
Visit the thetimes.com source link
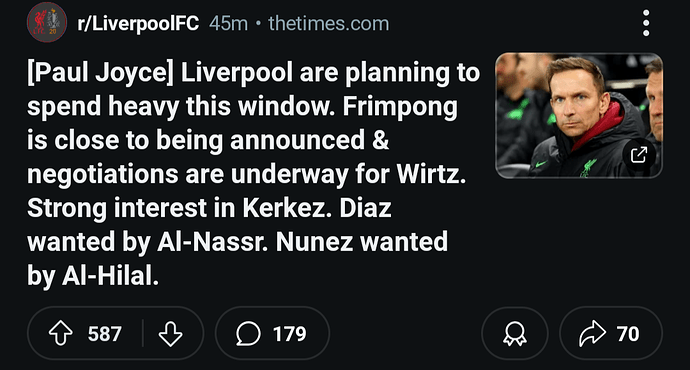pyautogui.click(x=329, y=23)
